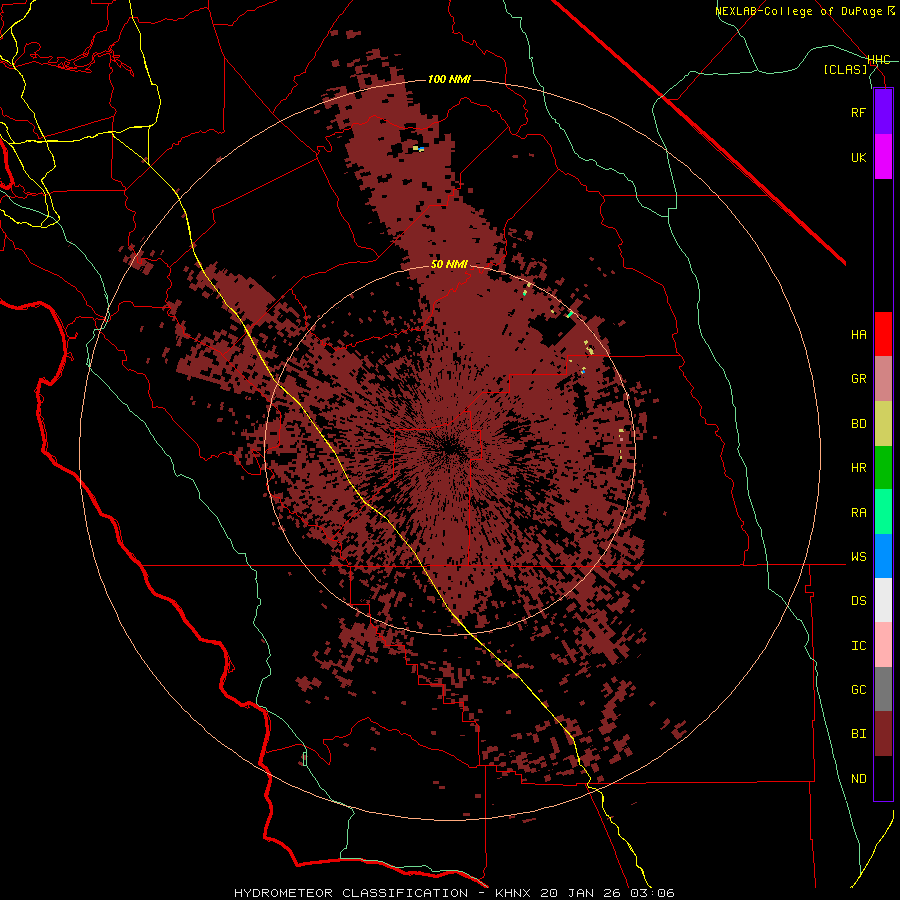Click the 'GR' legend label
900x900 pixels.
click(x=859, y=379)
